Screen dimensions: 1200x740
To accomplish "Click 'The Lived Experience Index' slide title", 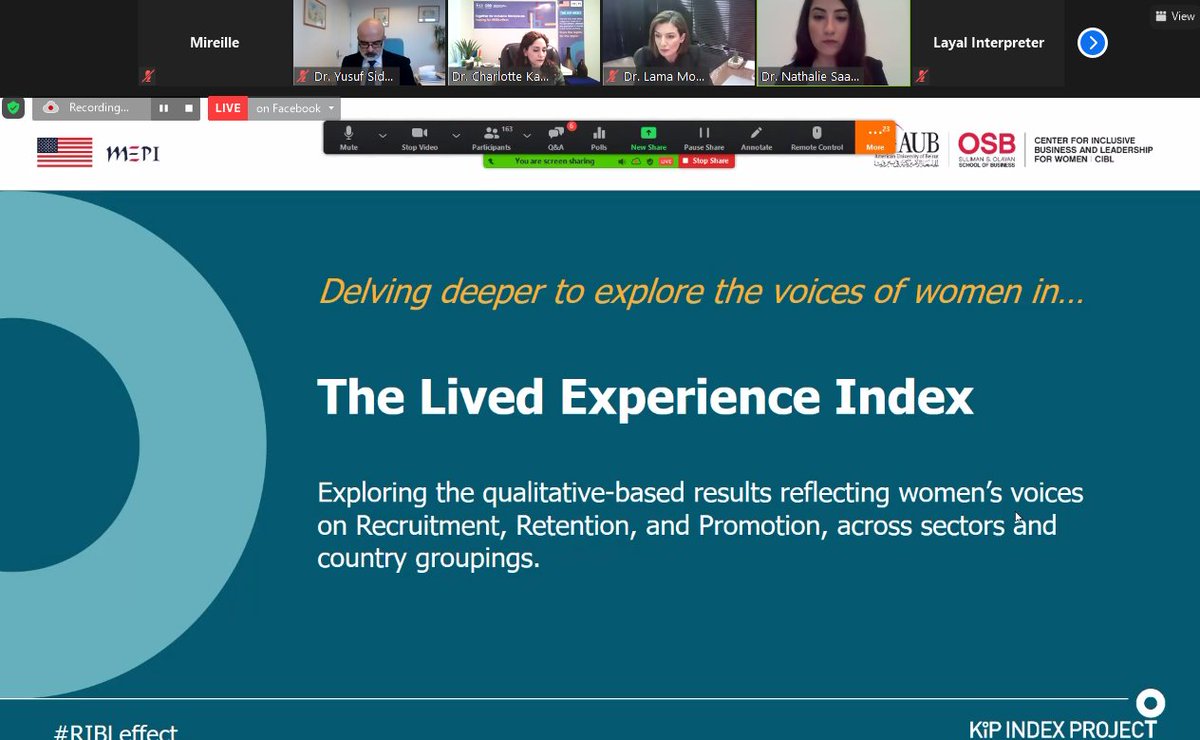I will (645, 397).
